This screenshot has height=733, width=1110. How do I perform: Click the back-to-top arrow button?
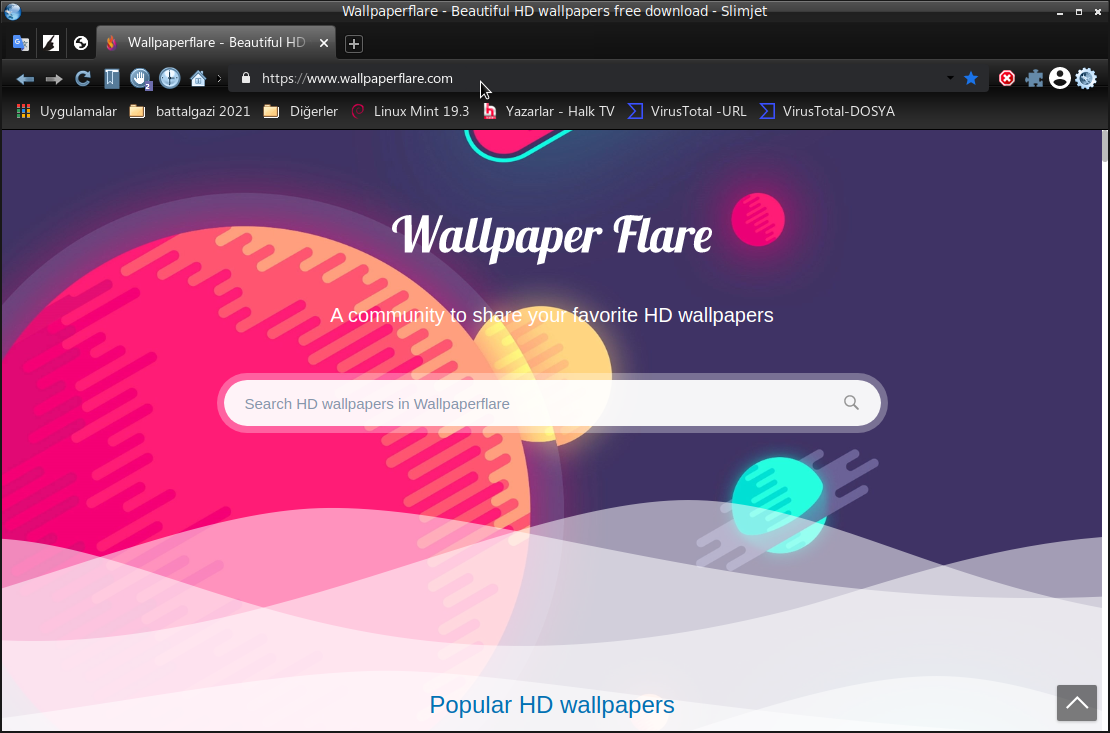[x=1077, y=703]
